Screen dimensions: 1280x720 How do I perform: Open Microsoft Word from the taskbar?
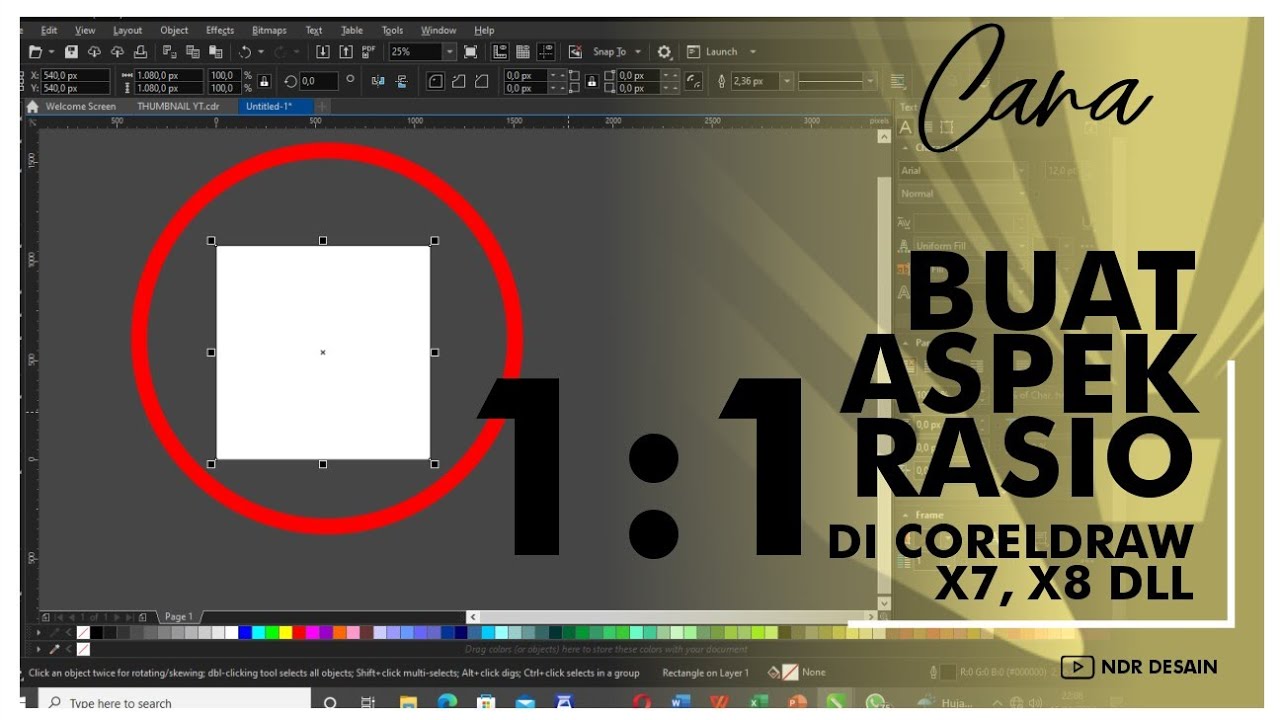[x=680, y=703]
